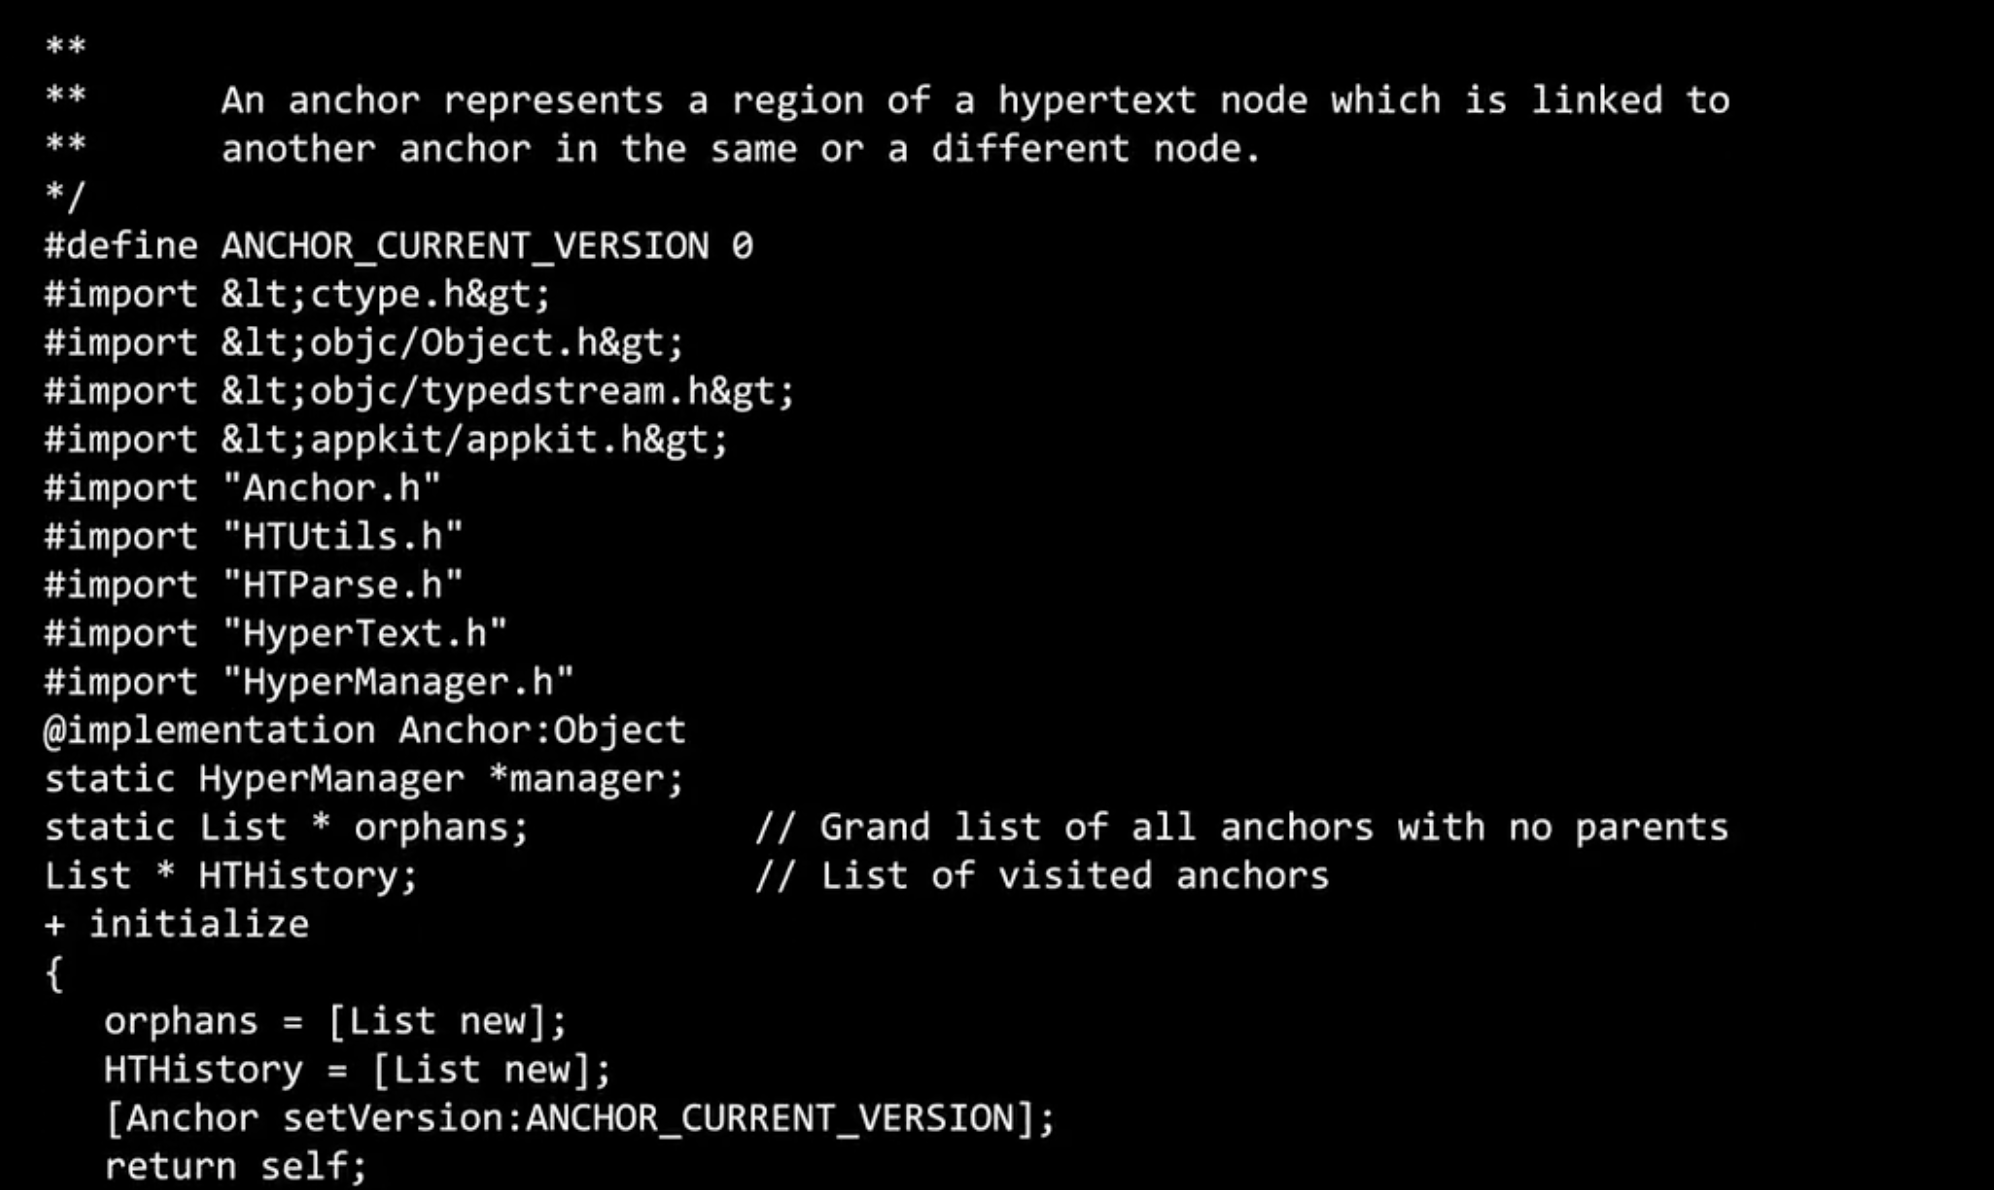Click the static List orphans declaration

click(x=286, y=828)
